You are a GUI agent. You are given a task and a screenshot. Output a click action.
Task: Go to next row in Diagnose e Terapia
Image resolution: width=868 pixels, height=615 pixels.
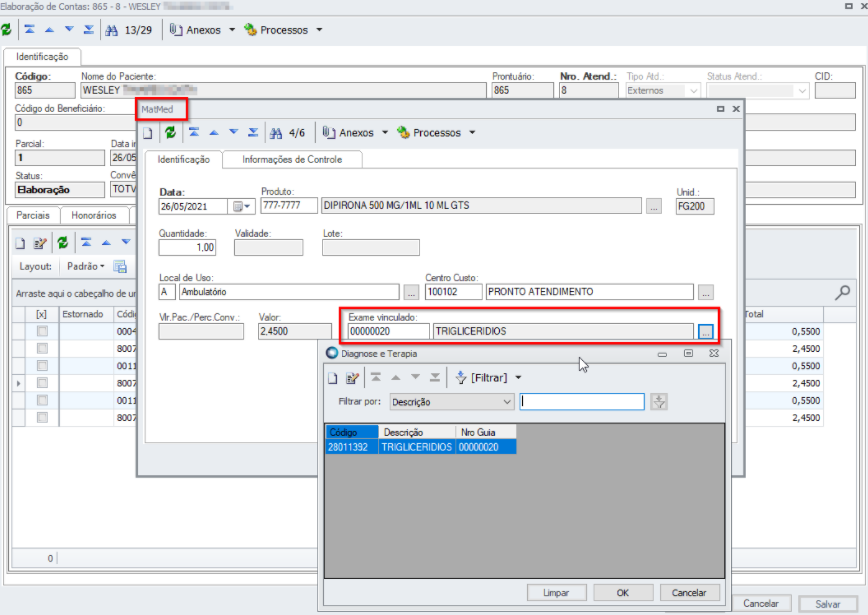[415, 378]
